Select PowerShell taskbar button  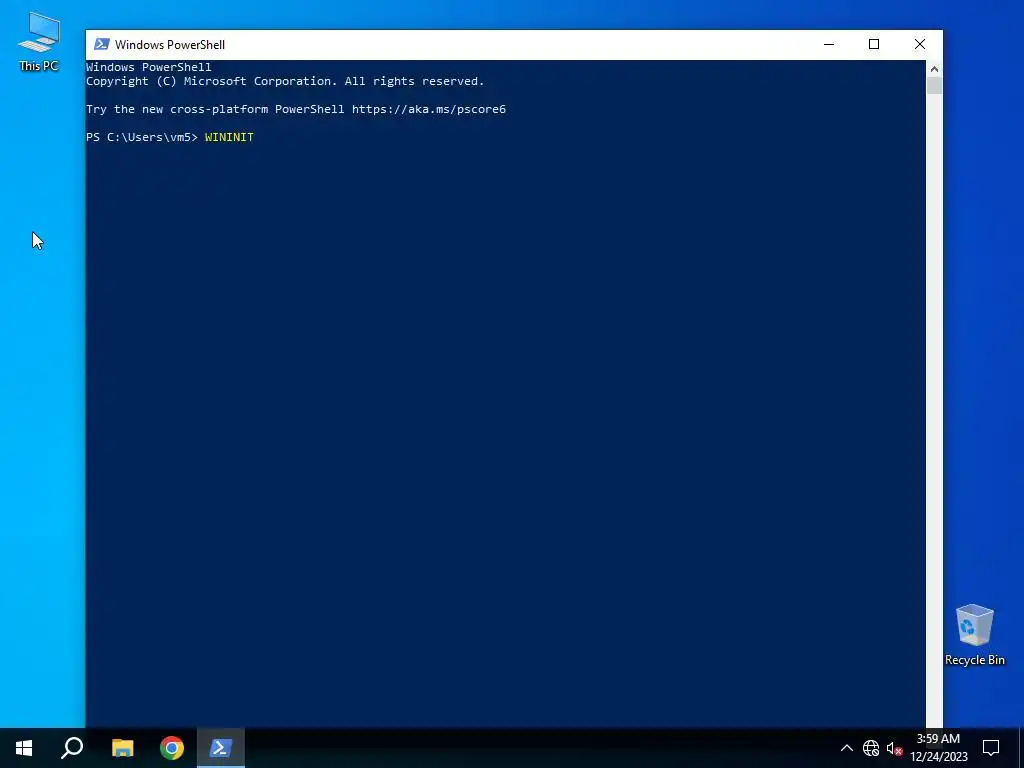pyautogui.click(x=221, y=748)
